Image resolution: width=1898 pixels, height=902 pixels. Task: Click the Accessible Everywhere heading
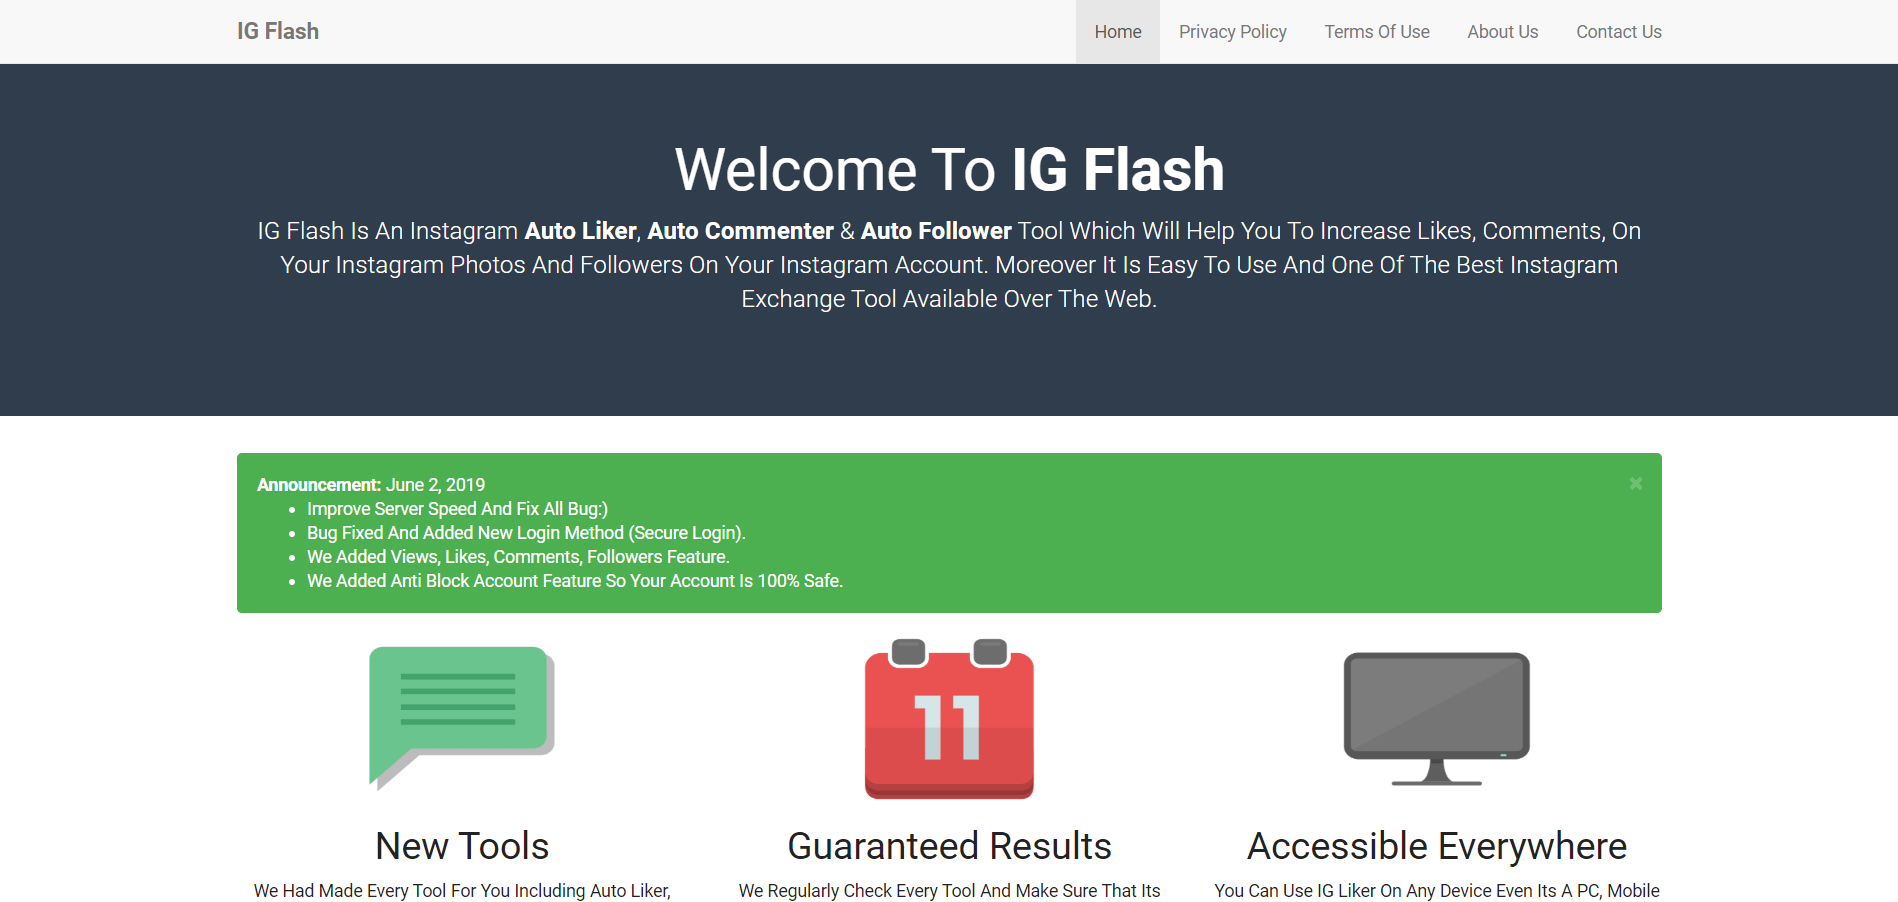click(x=1436, y=845)
